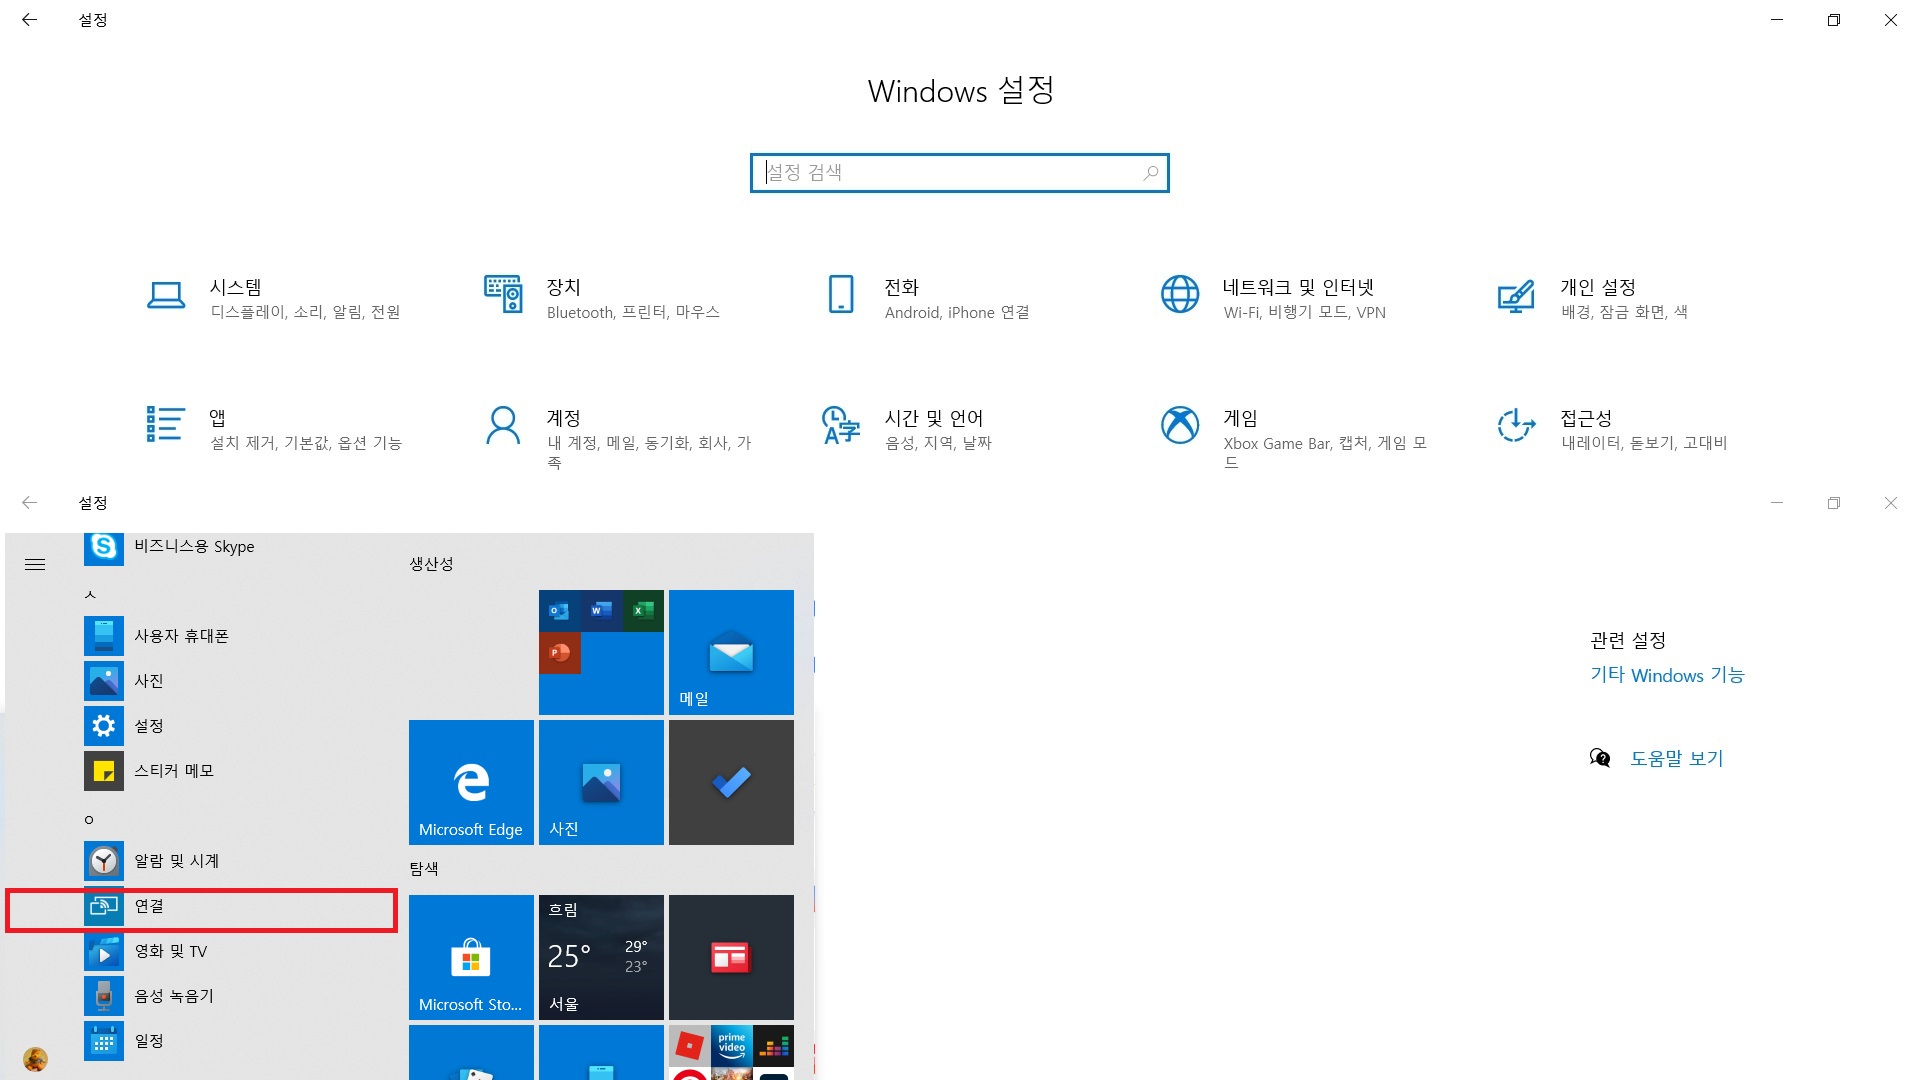Launch Alarms & Clock (알람 및 시계)

coord(176,861)
